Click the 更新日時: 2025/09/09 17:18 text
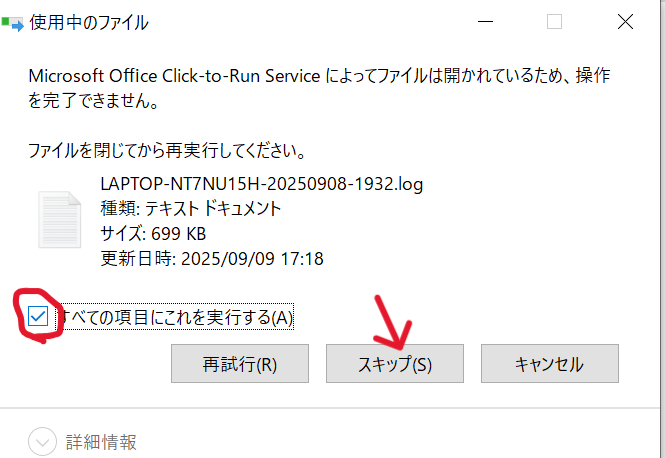665x458 pixels. [x=212, y=258]
